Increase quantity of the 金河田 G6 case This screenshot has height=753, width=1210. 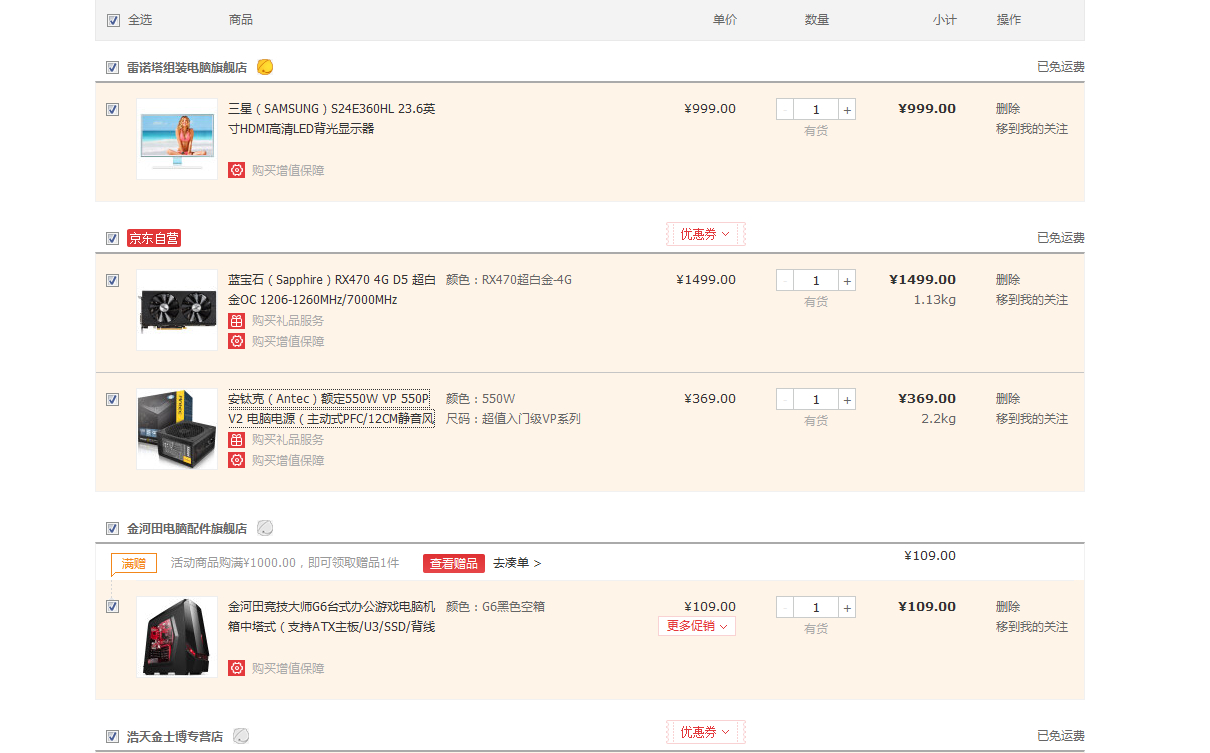click(847, 608)
